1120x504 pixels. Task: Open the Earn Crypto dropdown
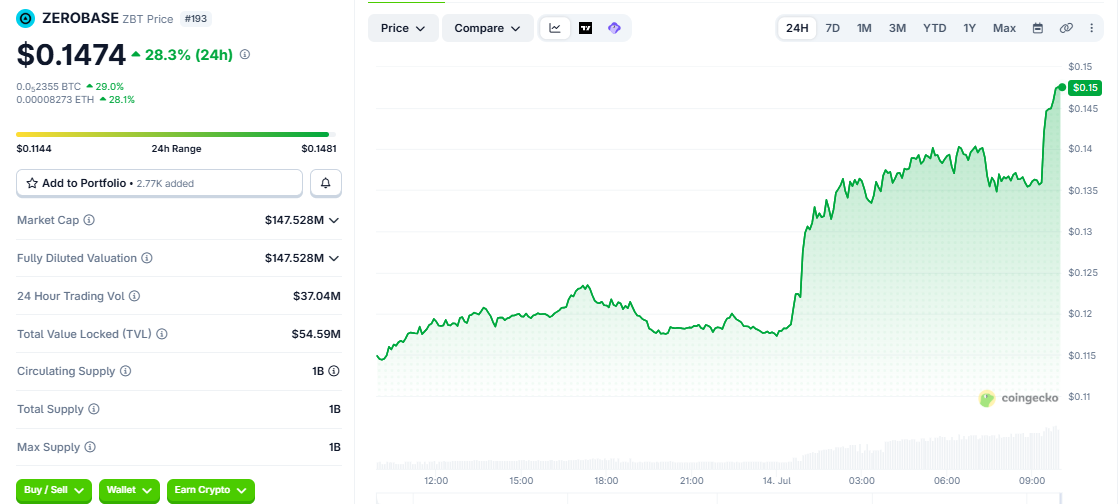(211, 490)
